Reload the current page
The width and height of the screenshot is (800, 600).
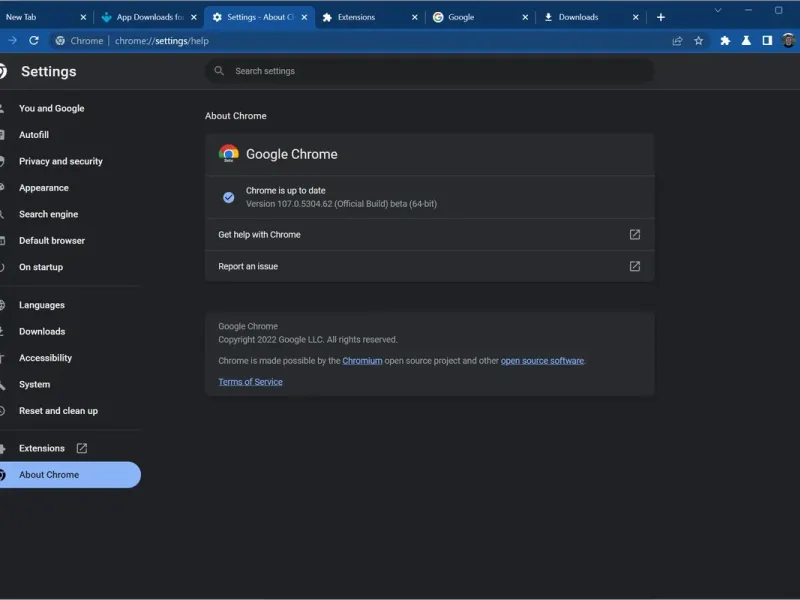point(34,41)
